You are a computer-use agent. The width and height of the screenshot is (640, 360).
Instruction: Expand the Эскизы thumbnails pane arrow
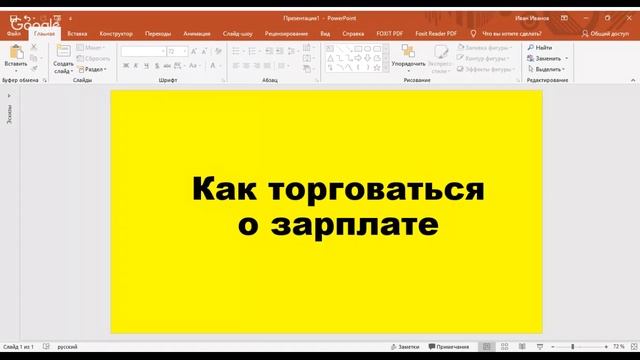[9, 96]
